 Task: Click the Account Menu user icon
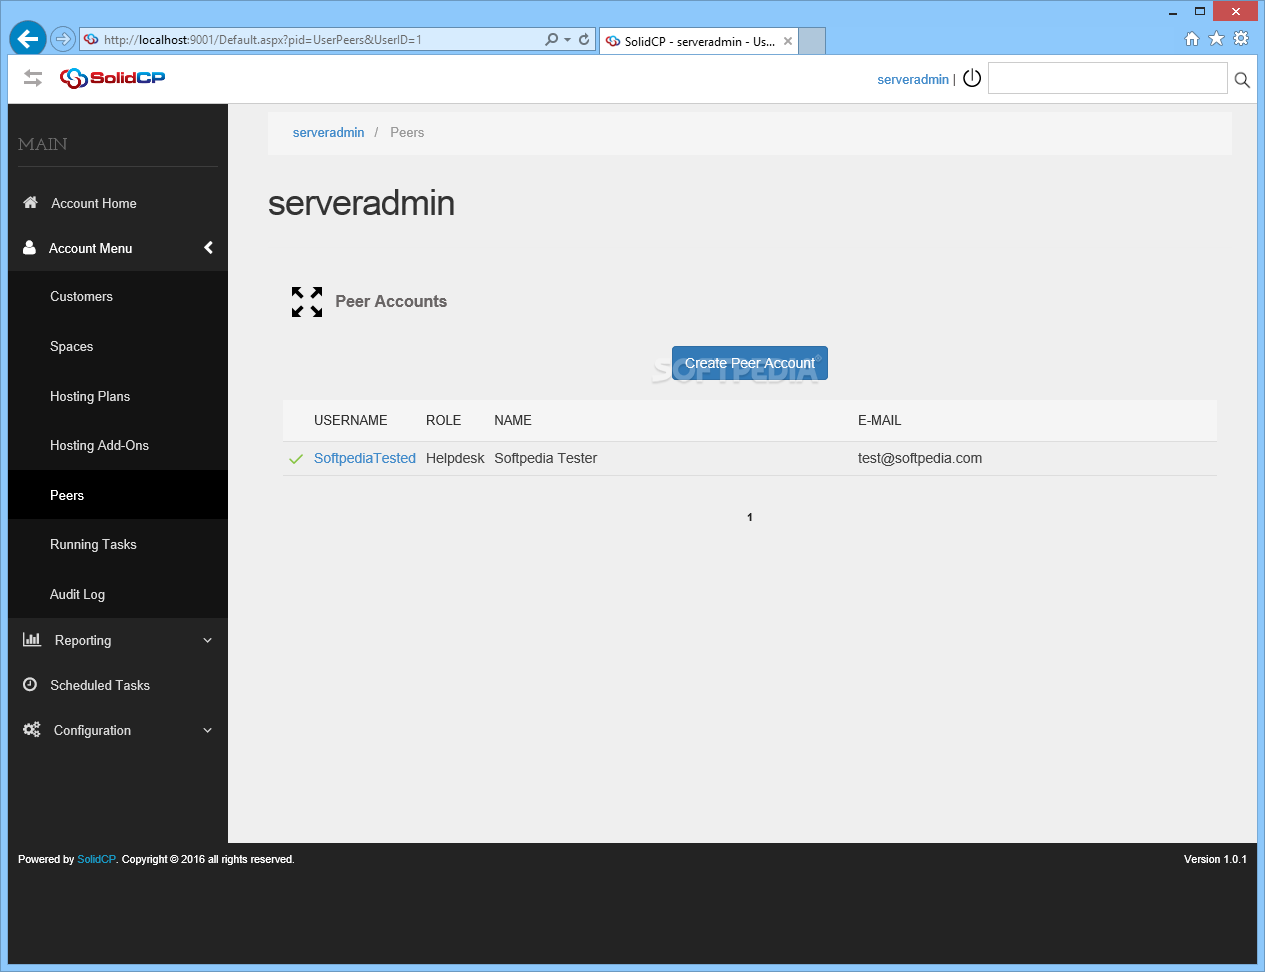click(x=29, y=247)
